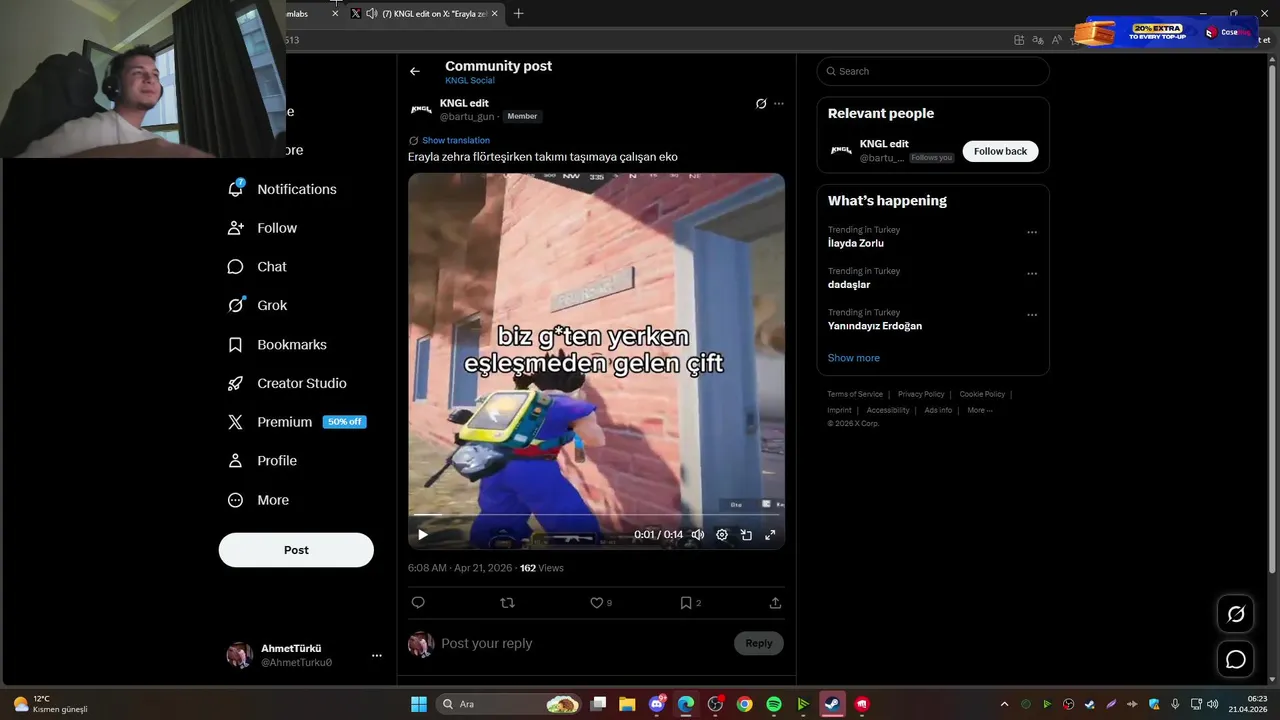The height and width of the screenshot is (720, 1280).
Task: Open Microsoft Edge from the taskbar
Action: click(686, 704)
